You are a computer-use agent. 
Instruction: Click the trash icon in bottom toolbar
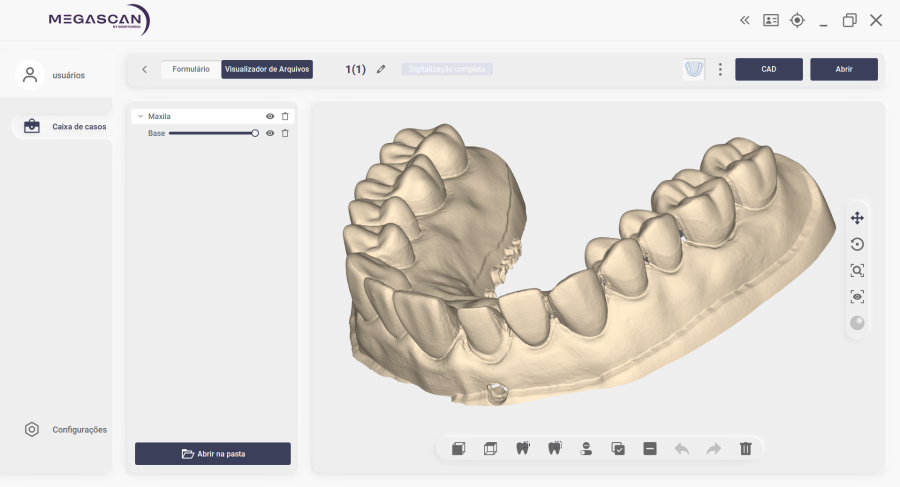(x=745, y=449)
